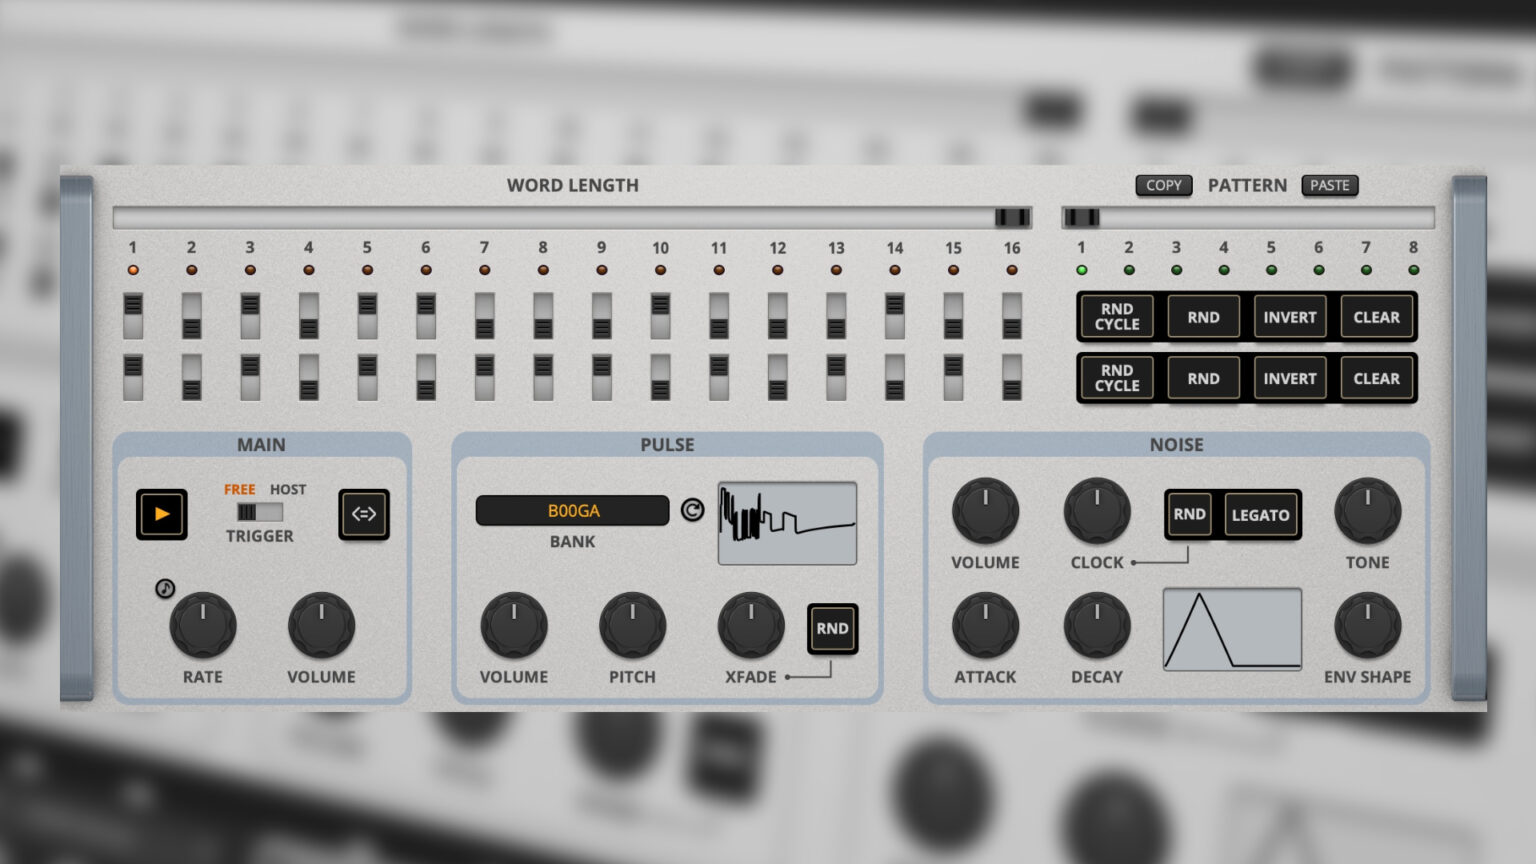Screen dimensions: 1536x864
Task: Click the WORD LENGTH slider handle
Action: (x=1011, y=217)
